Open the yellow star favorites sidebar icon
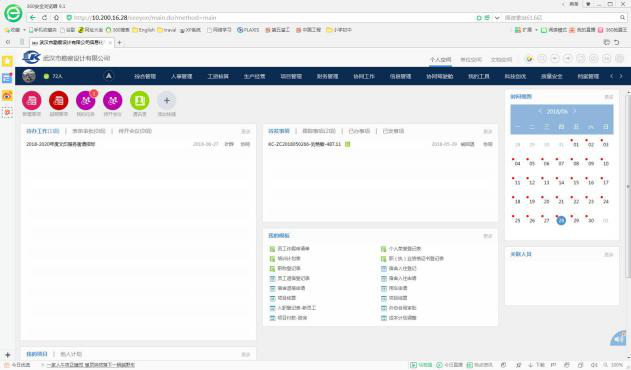 [7, 61]
